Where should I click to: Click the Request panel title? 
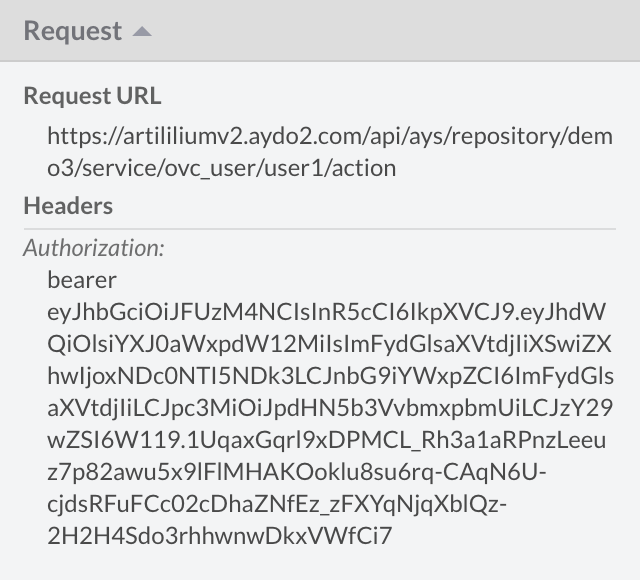coord(73,31)
